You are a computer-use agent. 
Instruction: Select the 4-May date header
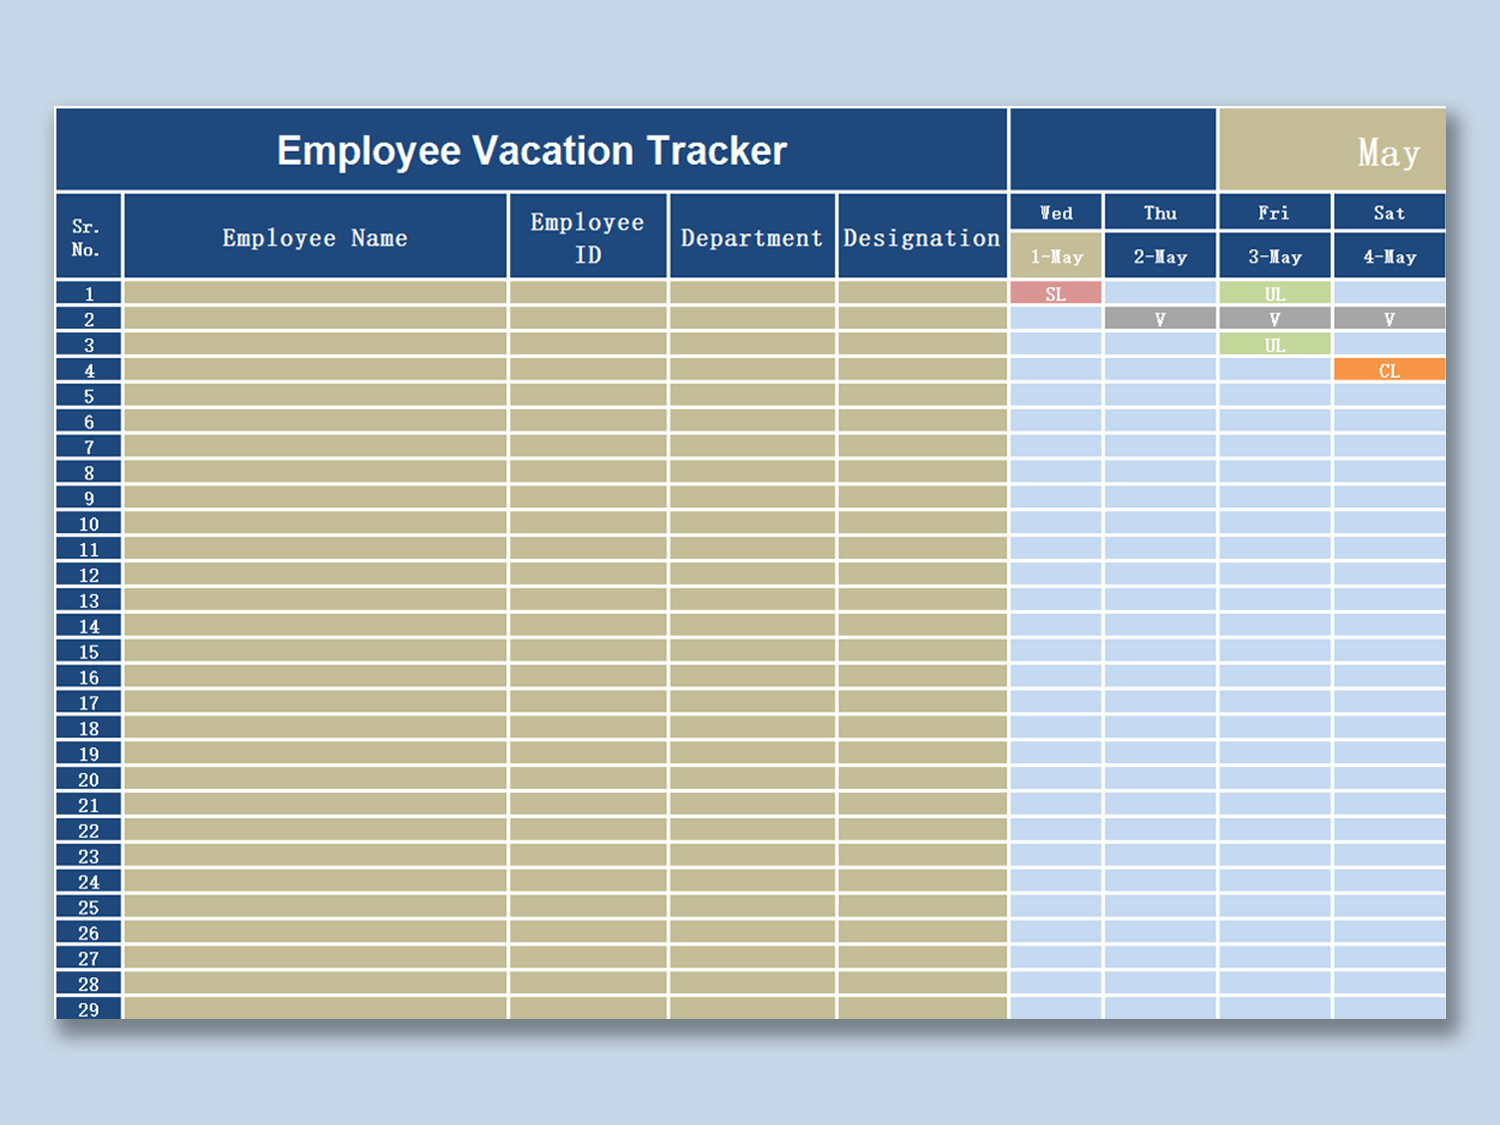(x=1388, y=256)
